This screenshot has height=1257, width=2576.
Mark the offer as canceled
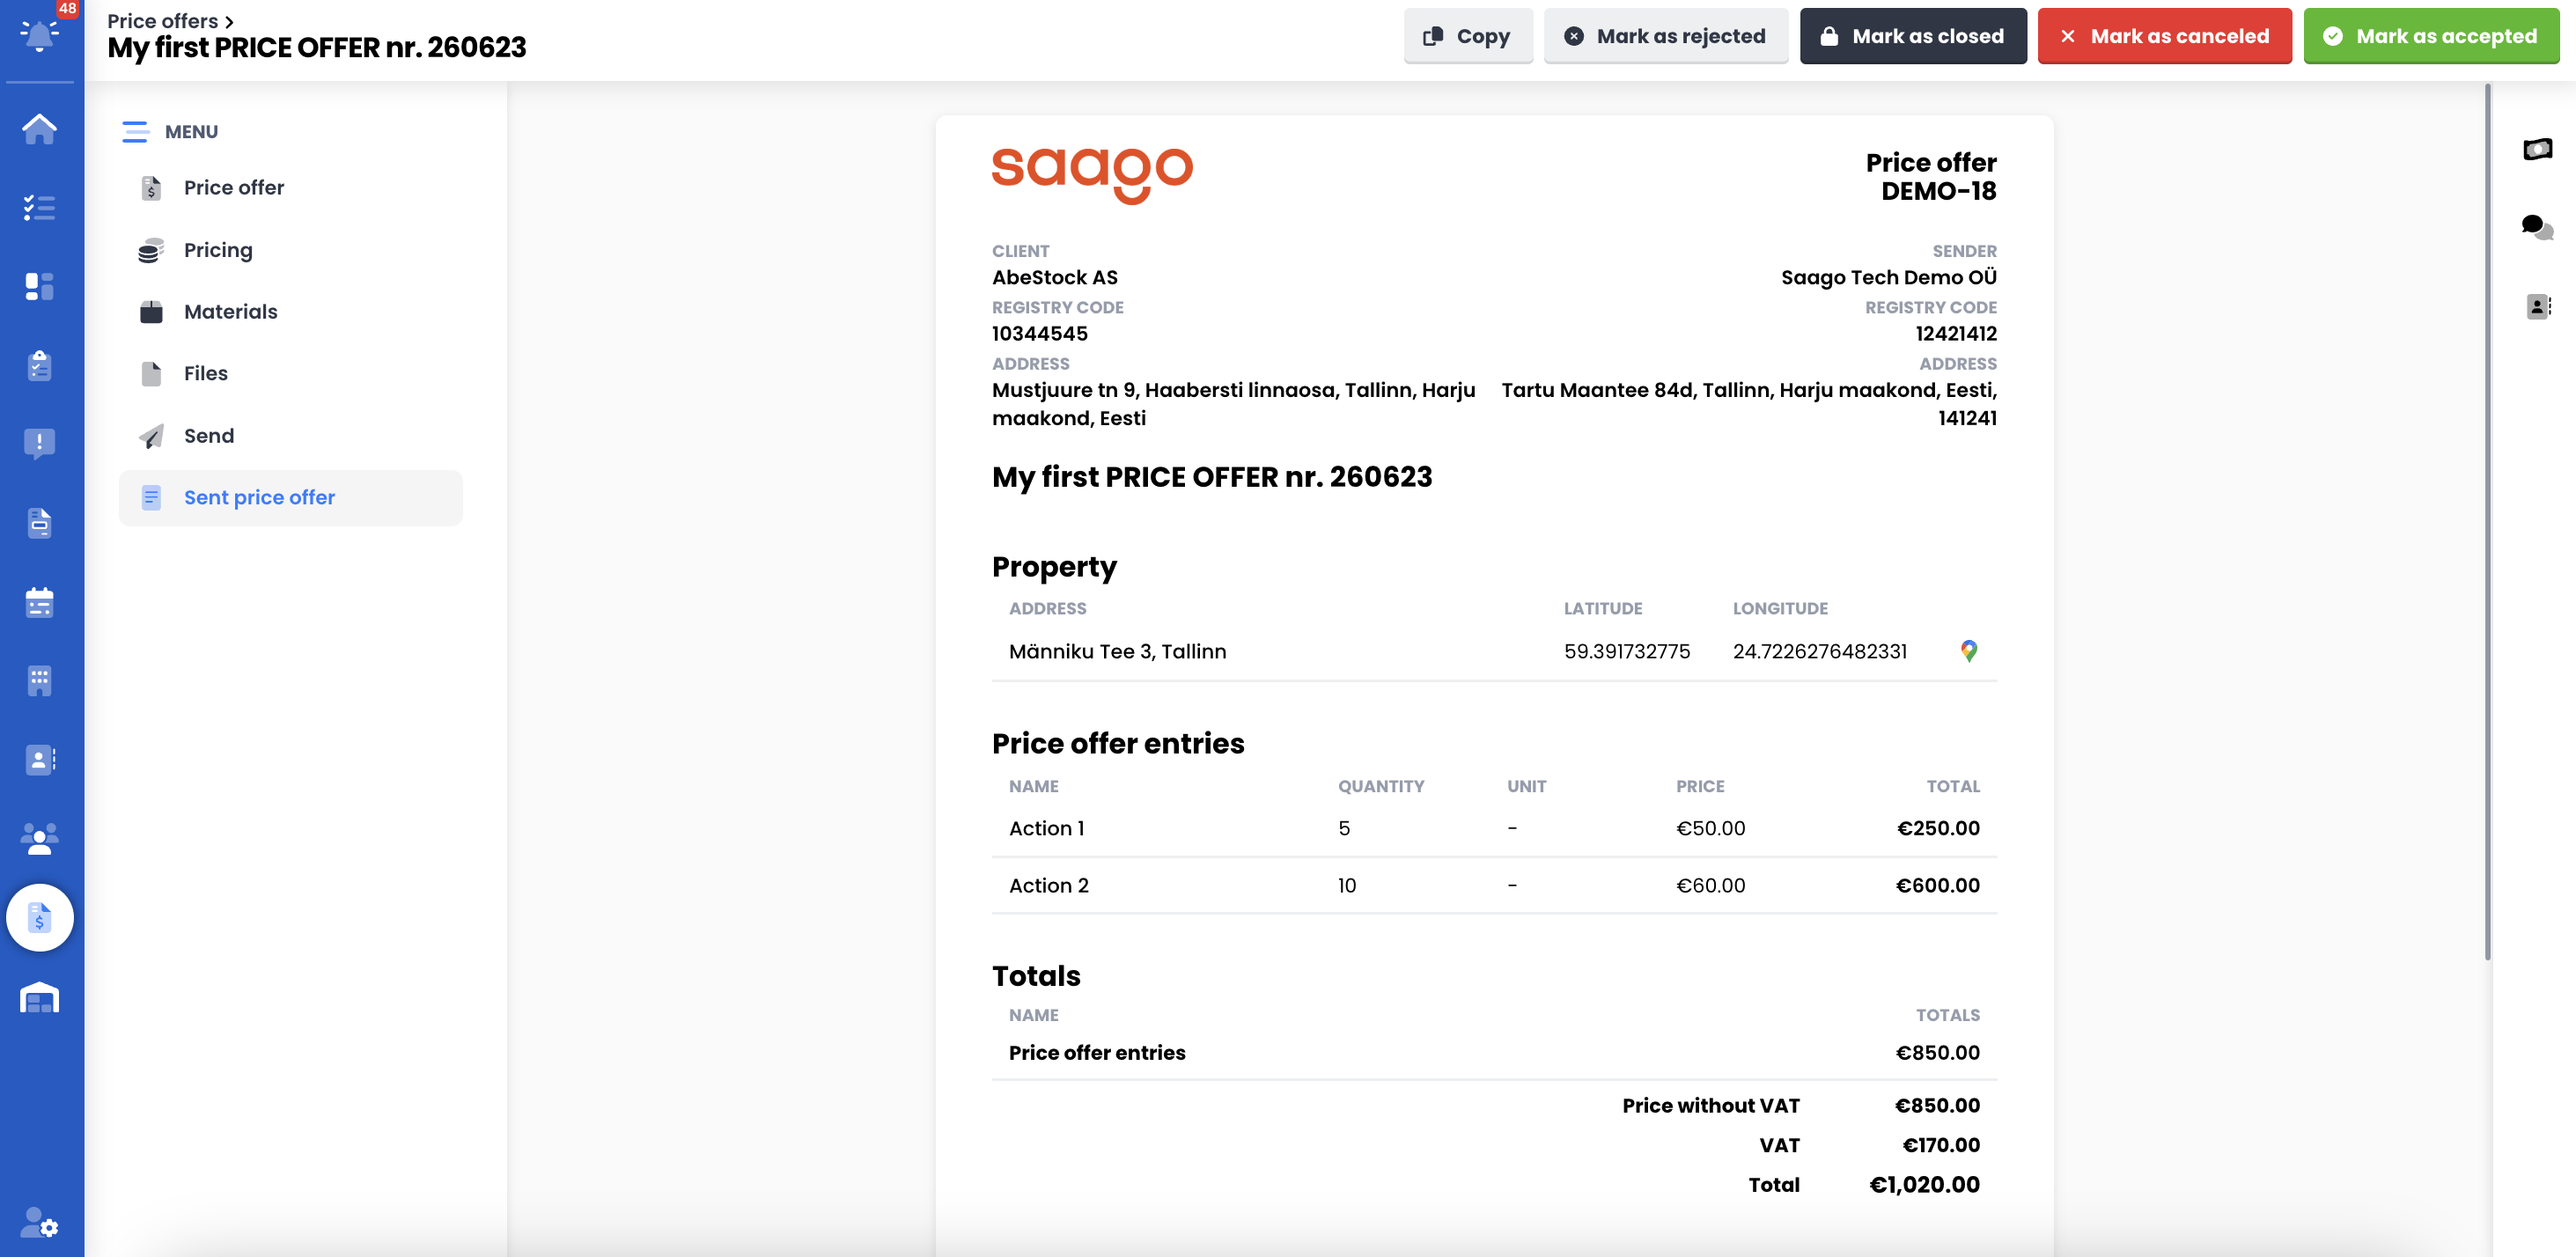click(2164, 36)
